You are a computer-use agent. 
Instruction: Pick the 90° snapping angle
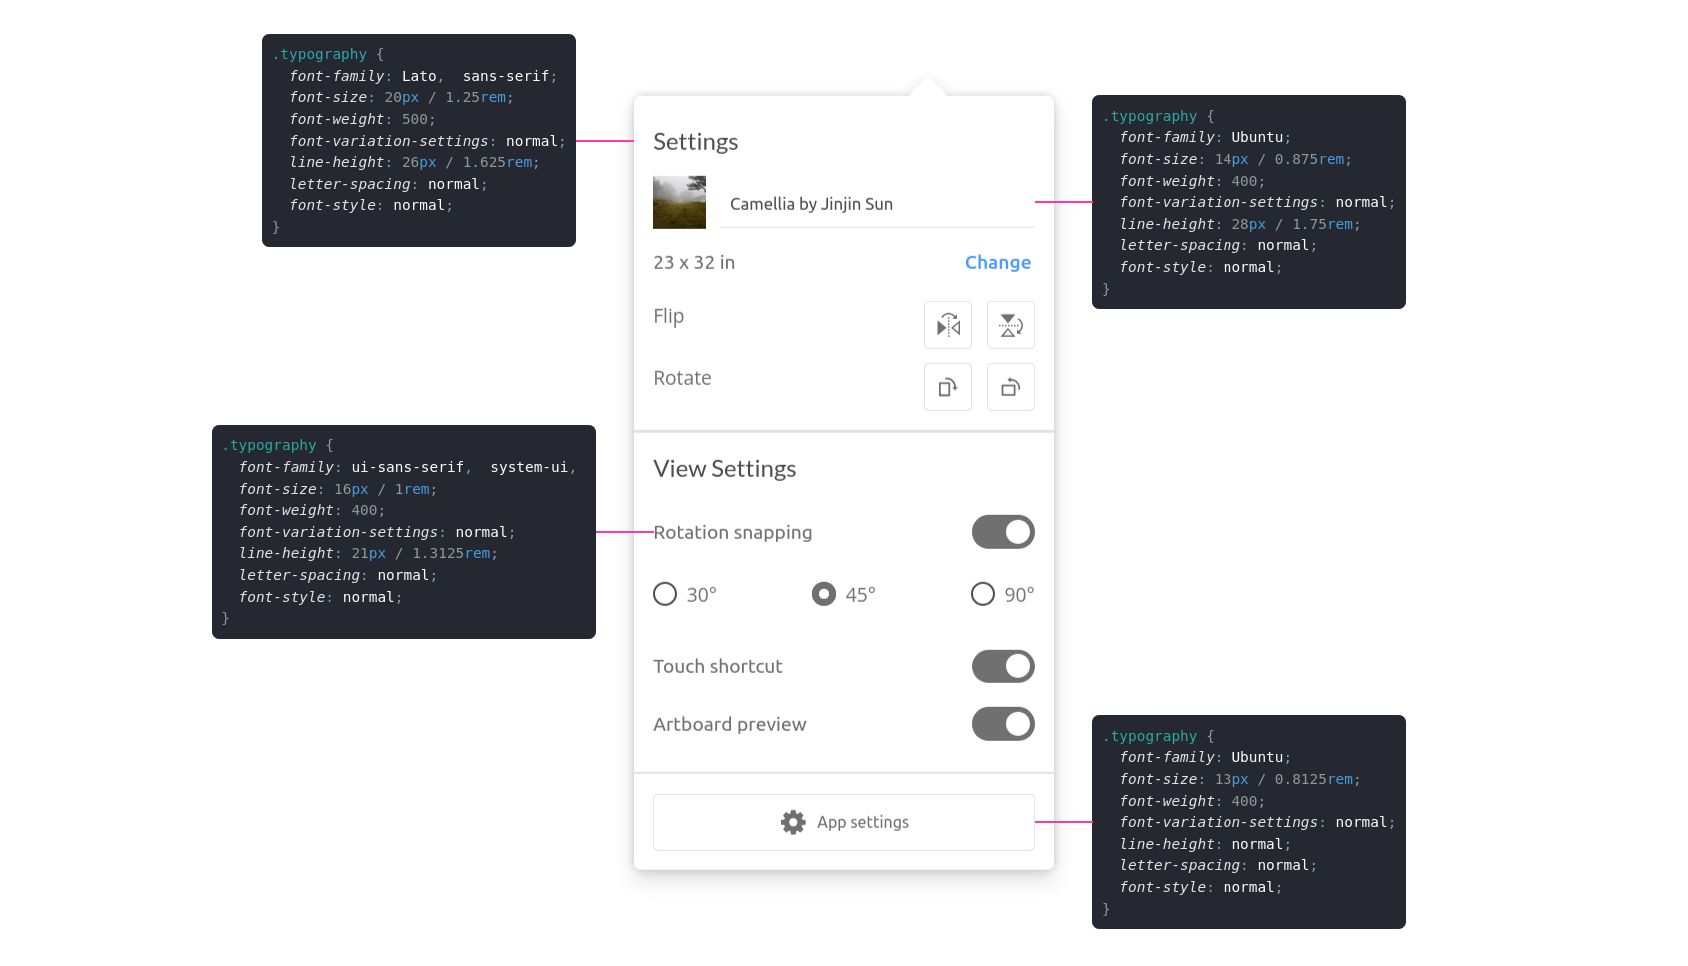(983, 594)
